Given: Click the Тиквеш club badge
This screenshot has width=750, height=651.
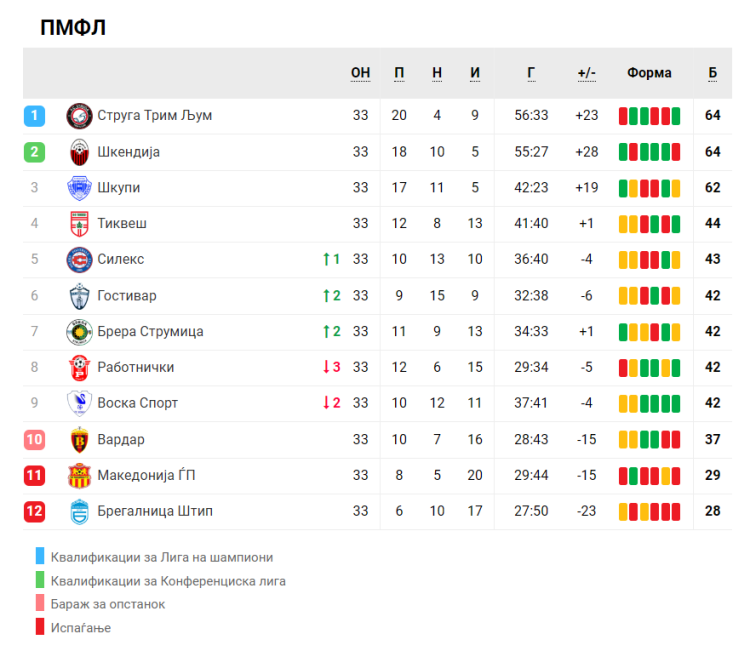Looking at the screenshot, I should (79, 224).
